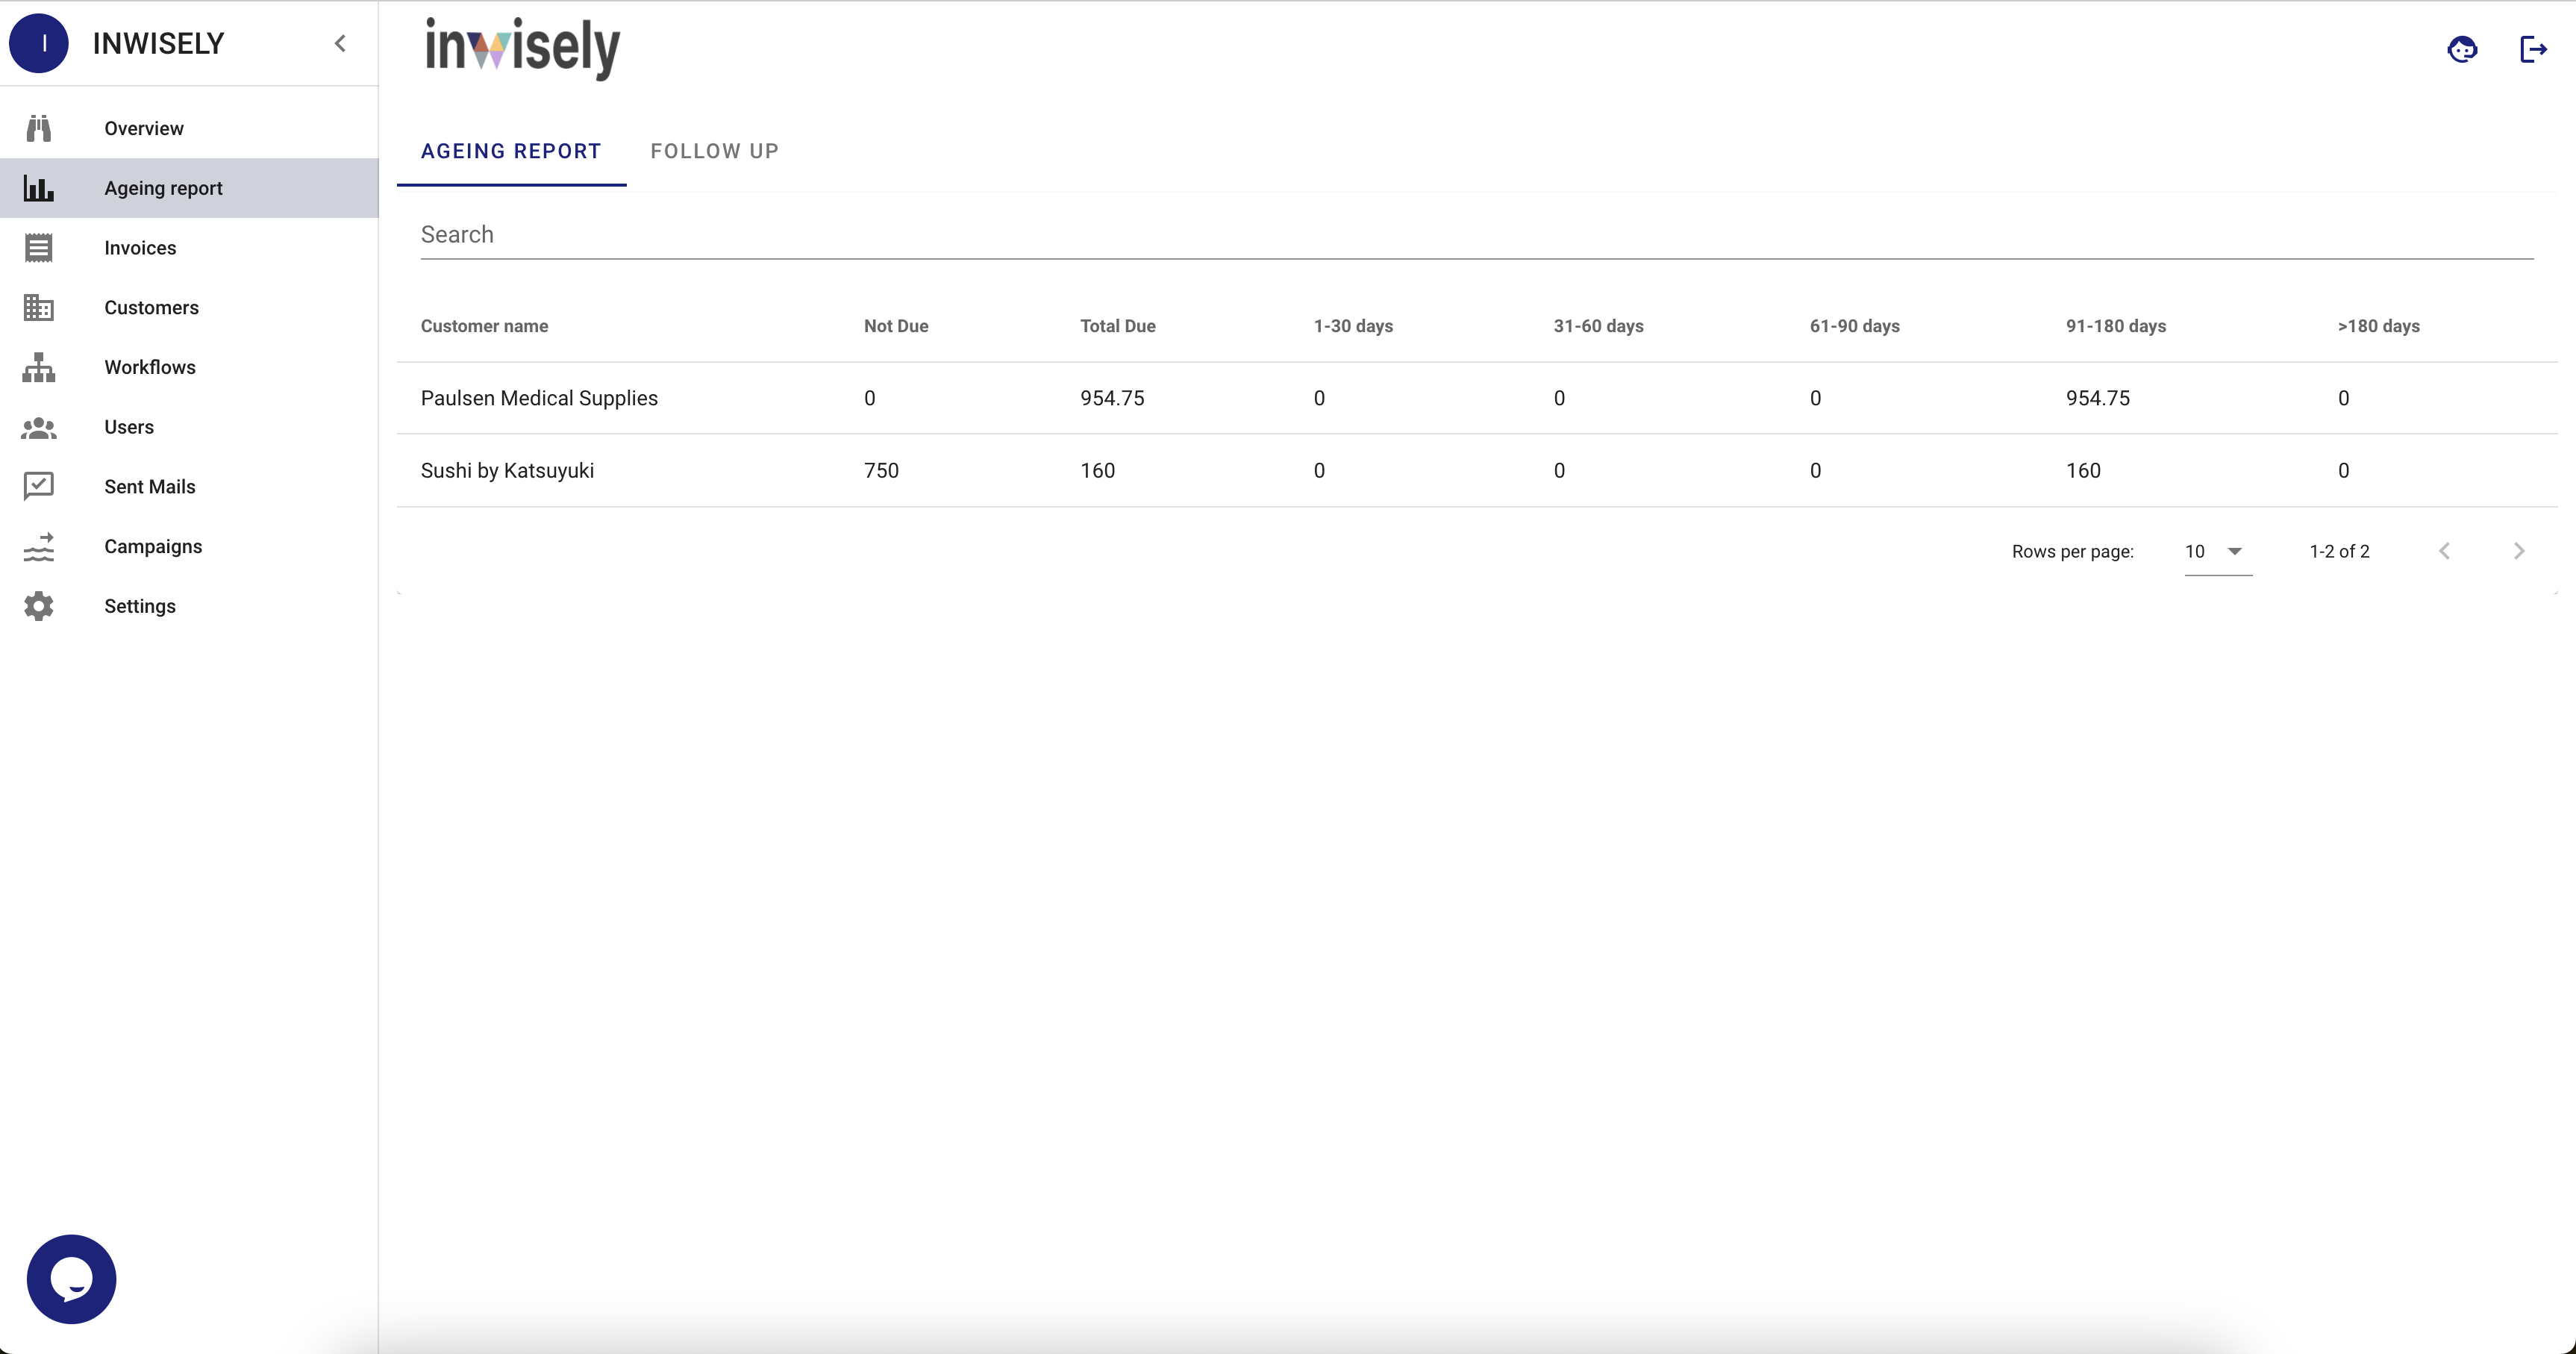Click the Users group icon

click(38, 427)
